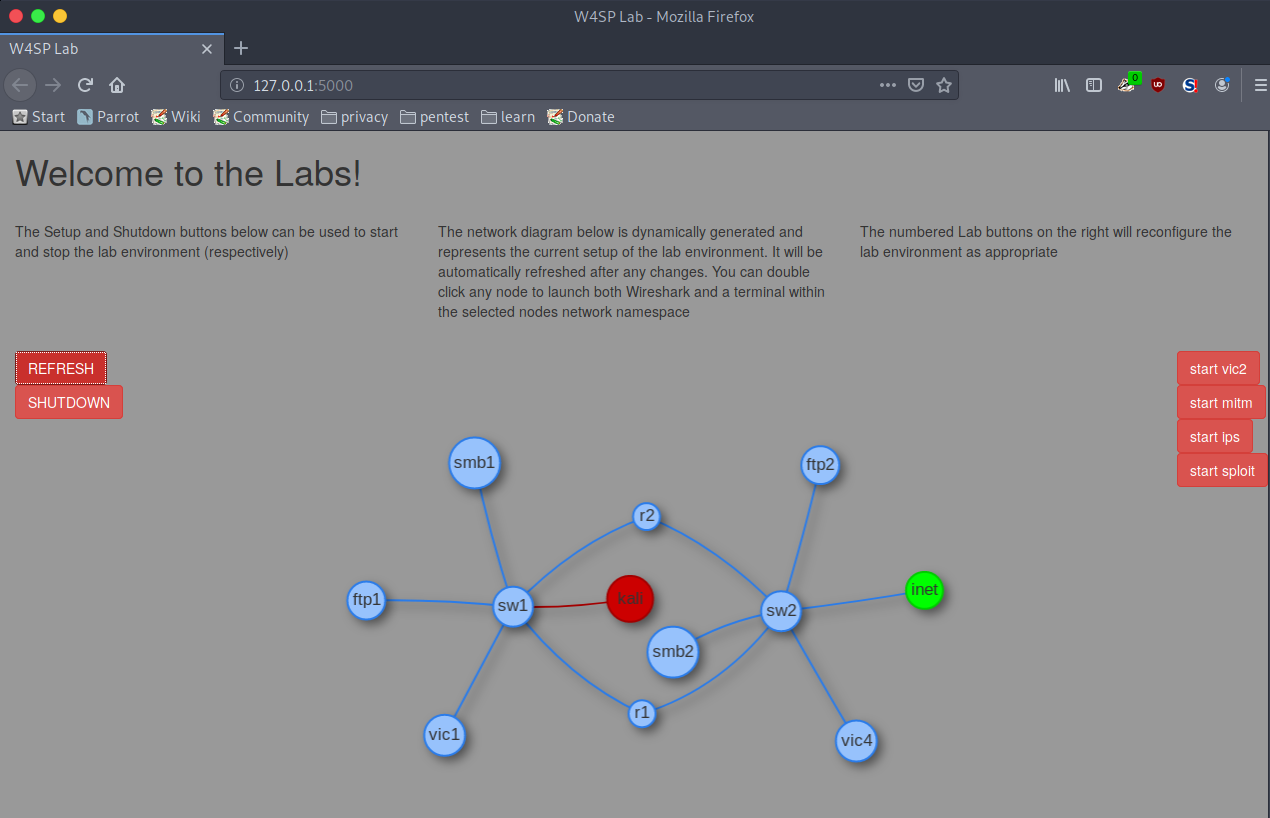This screenshot has height=818, width=1270.
Task: Select the red kali node
Action: coord(630,599)
